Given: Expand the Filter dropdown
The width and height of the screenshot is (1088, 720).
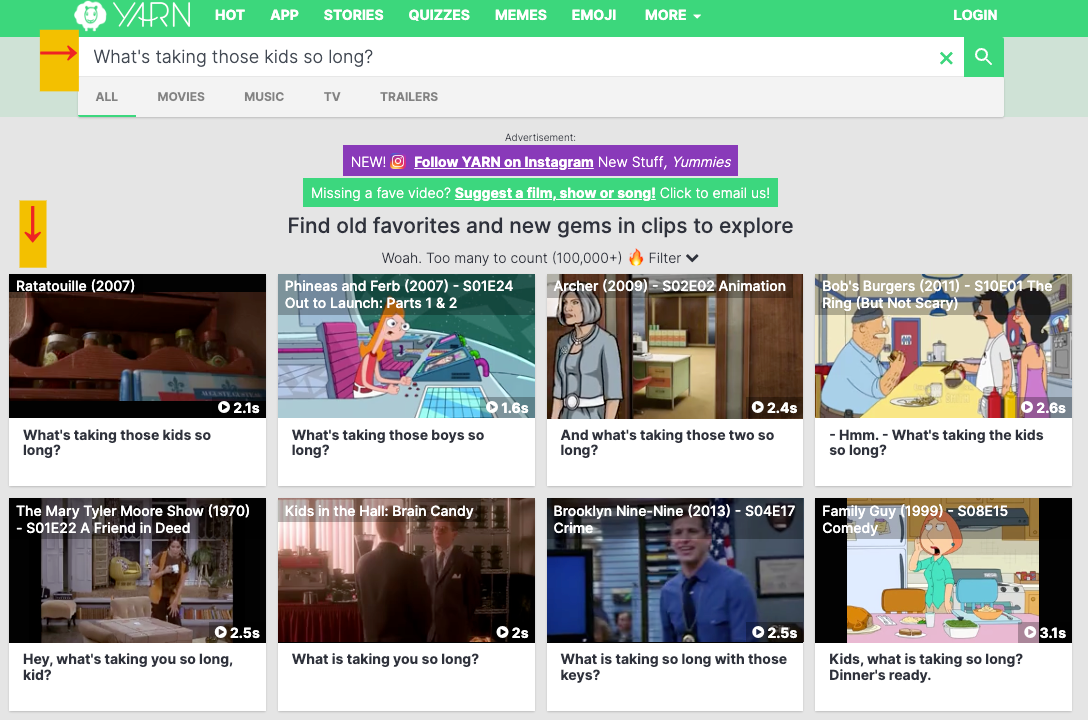Looking at the screenshot, I should 673,258.
